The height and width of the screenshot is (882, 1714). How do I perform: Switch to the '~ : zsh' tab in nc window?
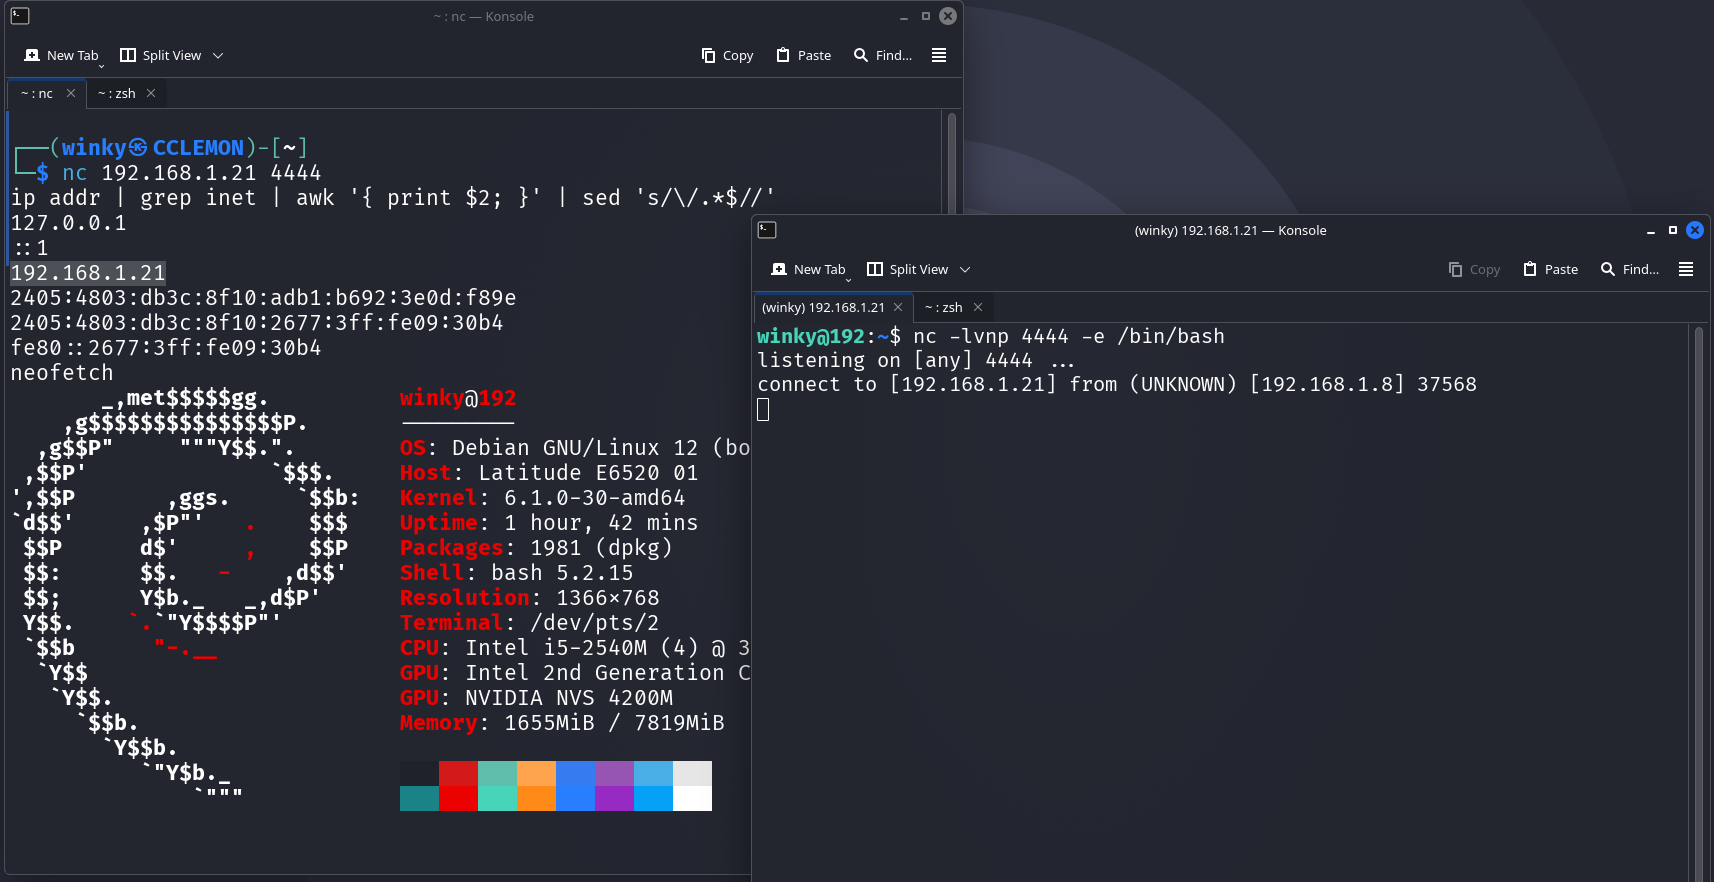coord(116,94)
